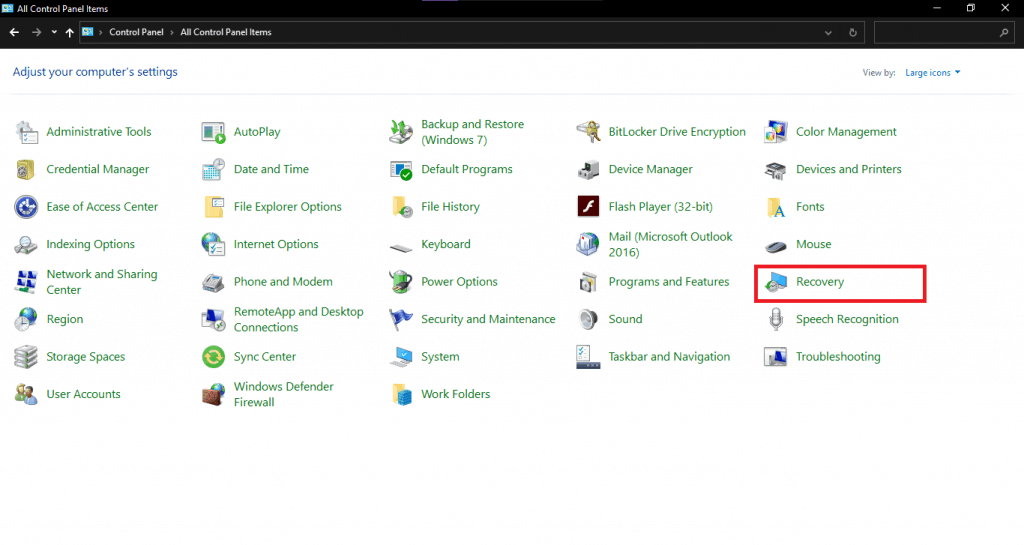Go up one level arrow
The height and width of the screenshot is (545, 1024).
[69, 32]
